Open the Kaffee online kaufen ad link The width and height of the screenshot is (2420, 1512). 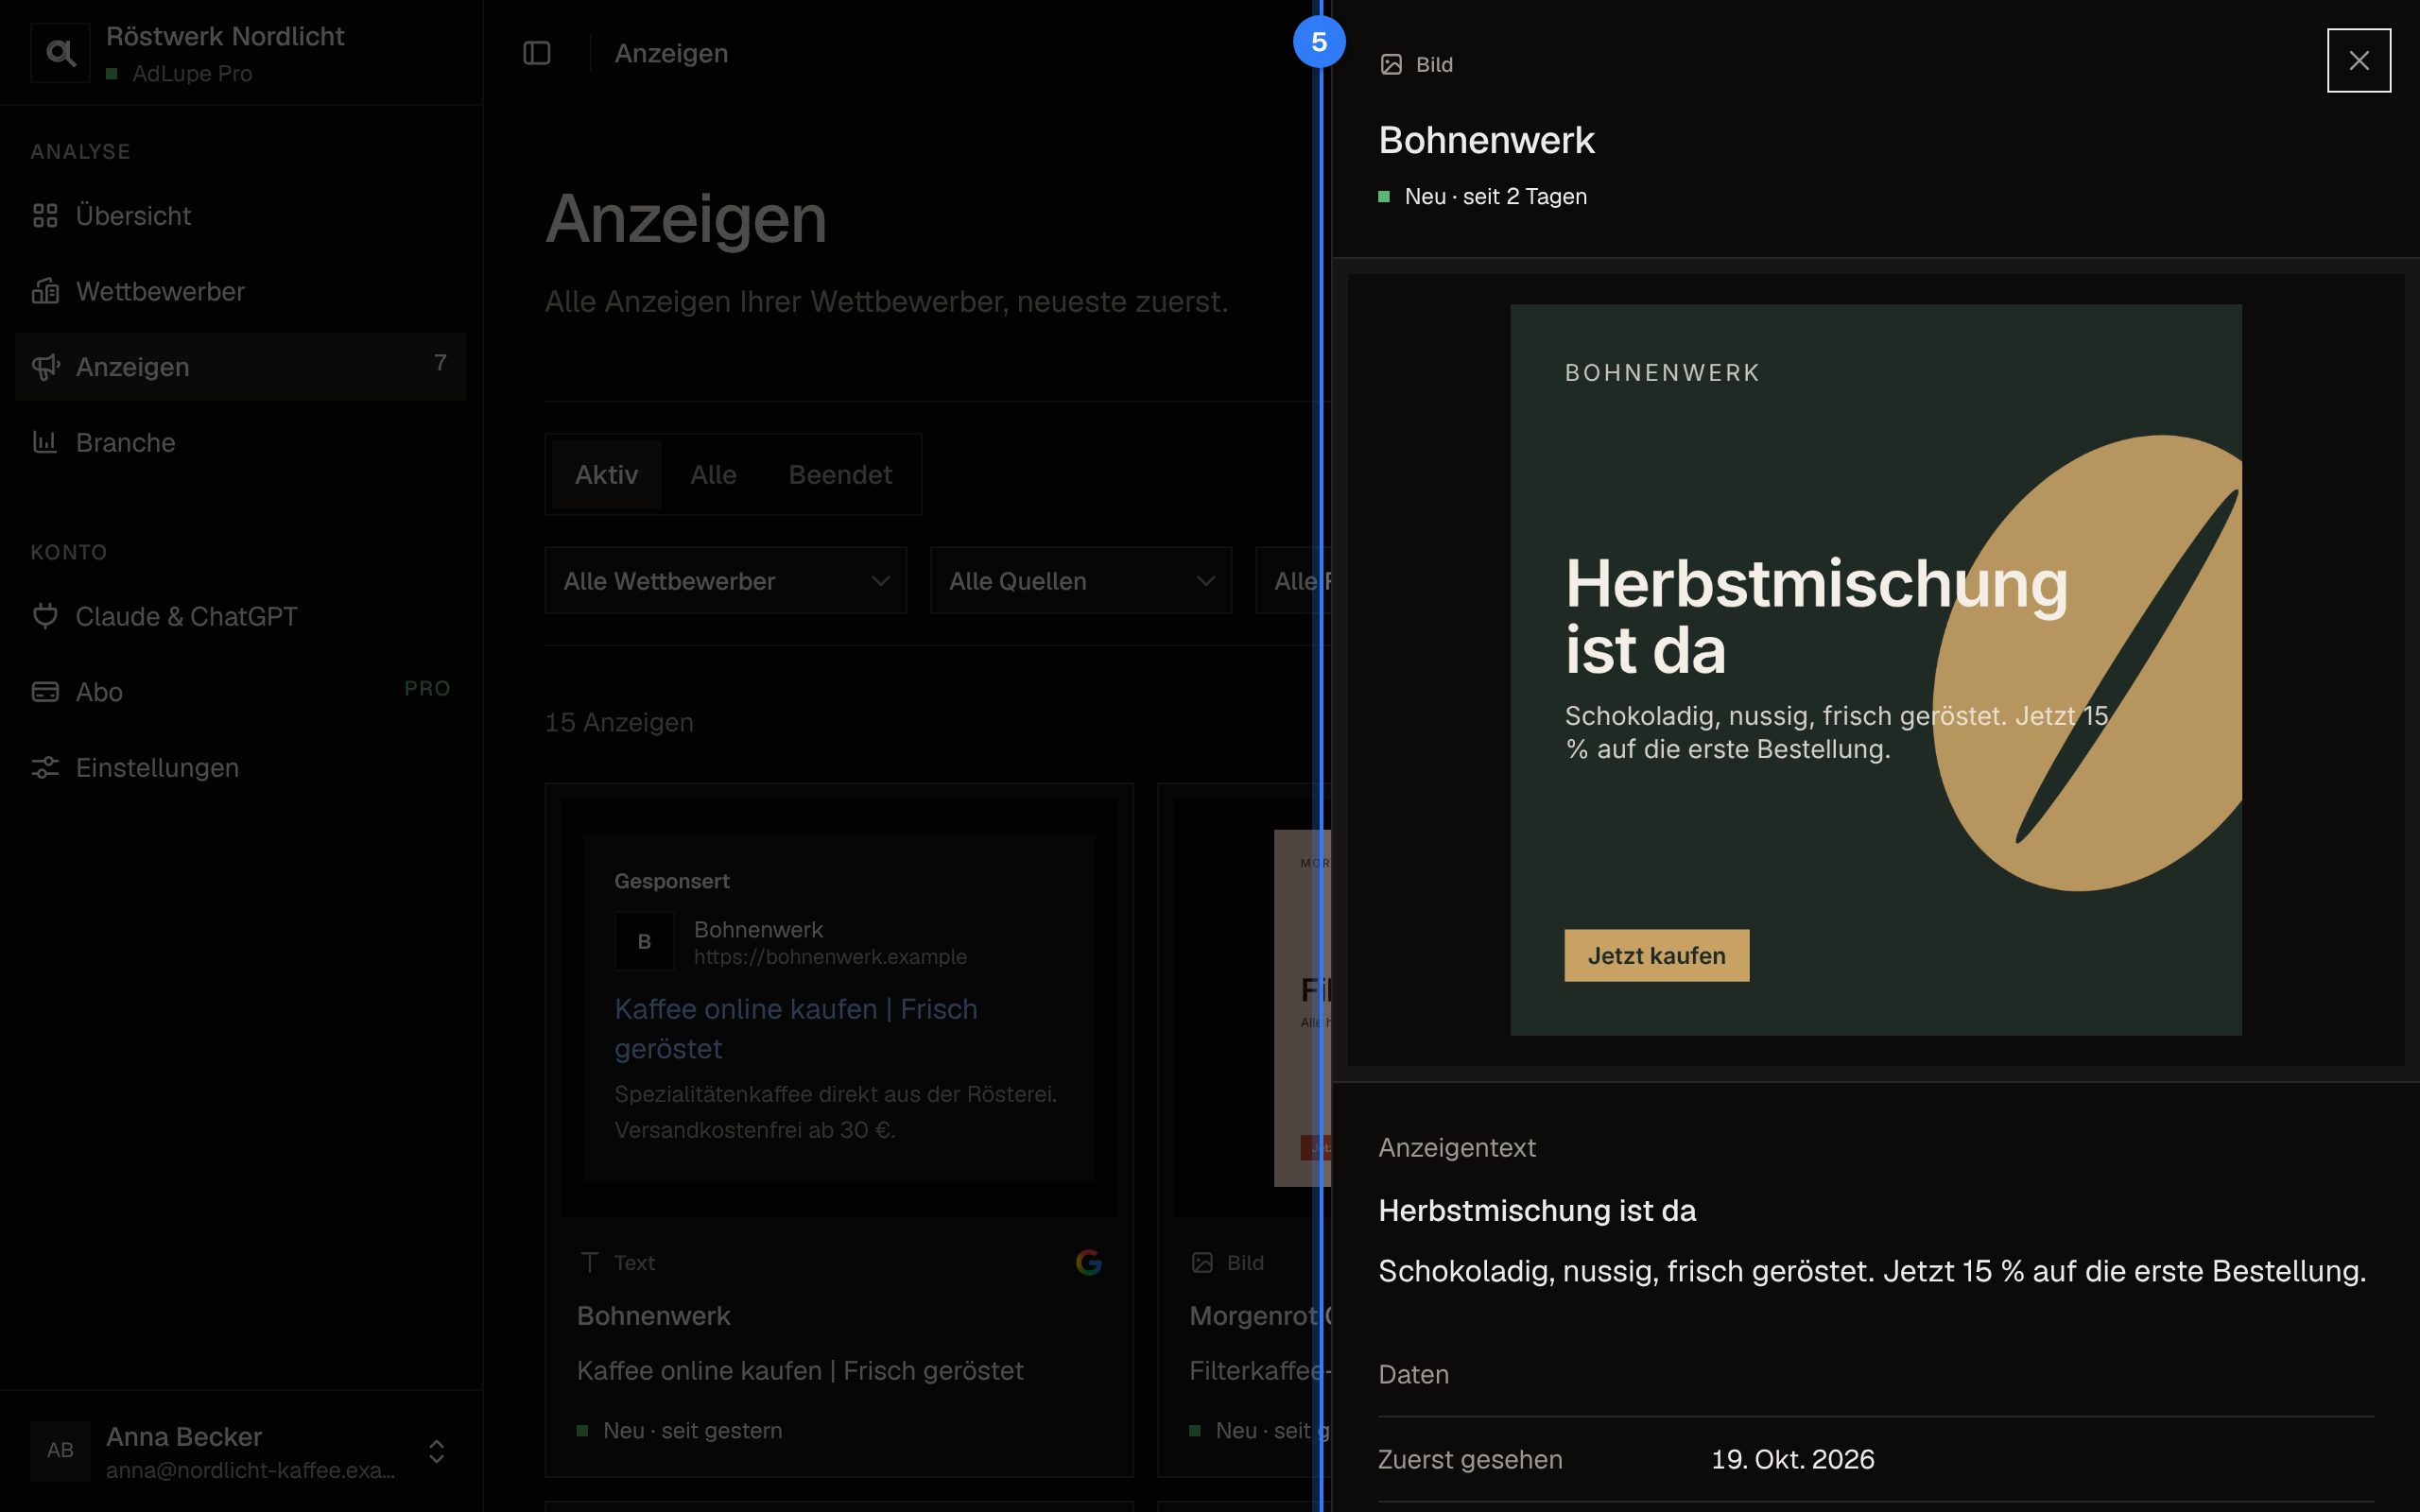tap(796, 1029)
